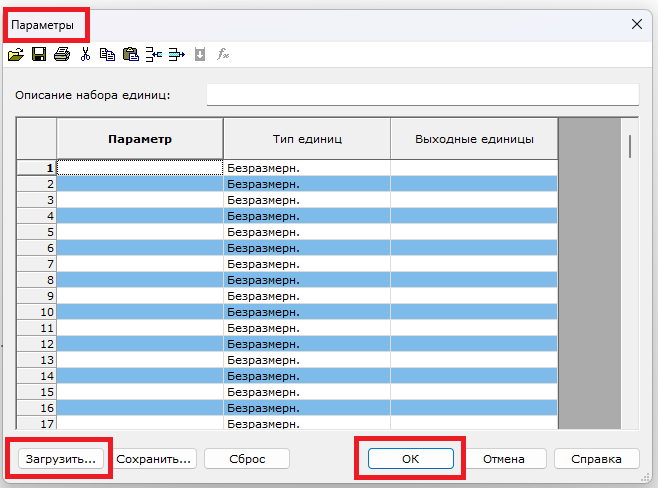Click the Open folder toolbar icon
The width and height of the screenshot is (658, 488).
(16, 55)
